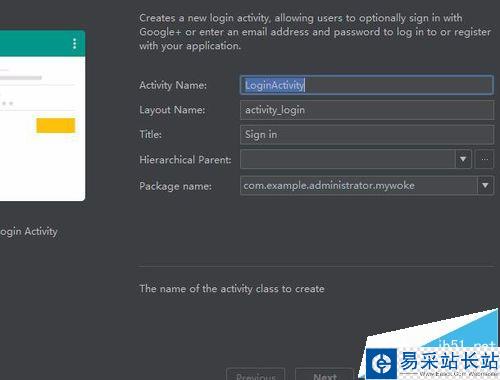Click the 'Creates a new login activity' description text
The height and width of the screenshot is (380, 500).
coord(315,32)
